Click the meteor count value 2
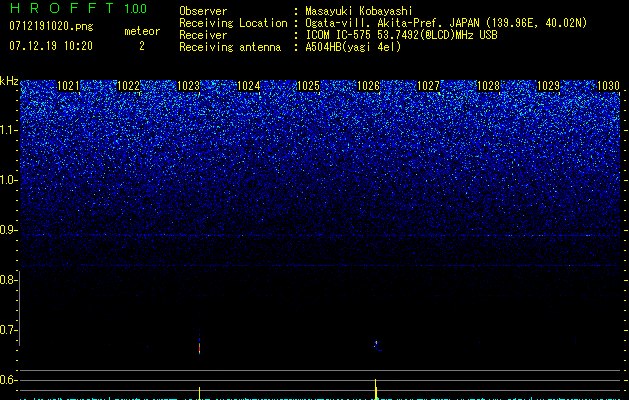Screen dimensions: 629x400 click(142, 46)
